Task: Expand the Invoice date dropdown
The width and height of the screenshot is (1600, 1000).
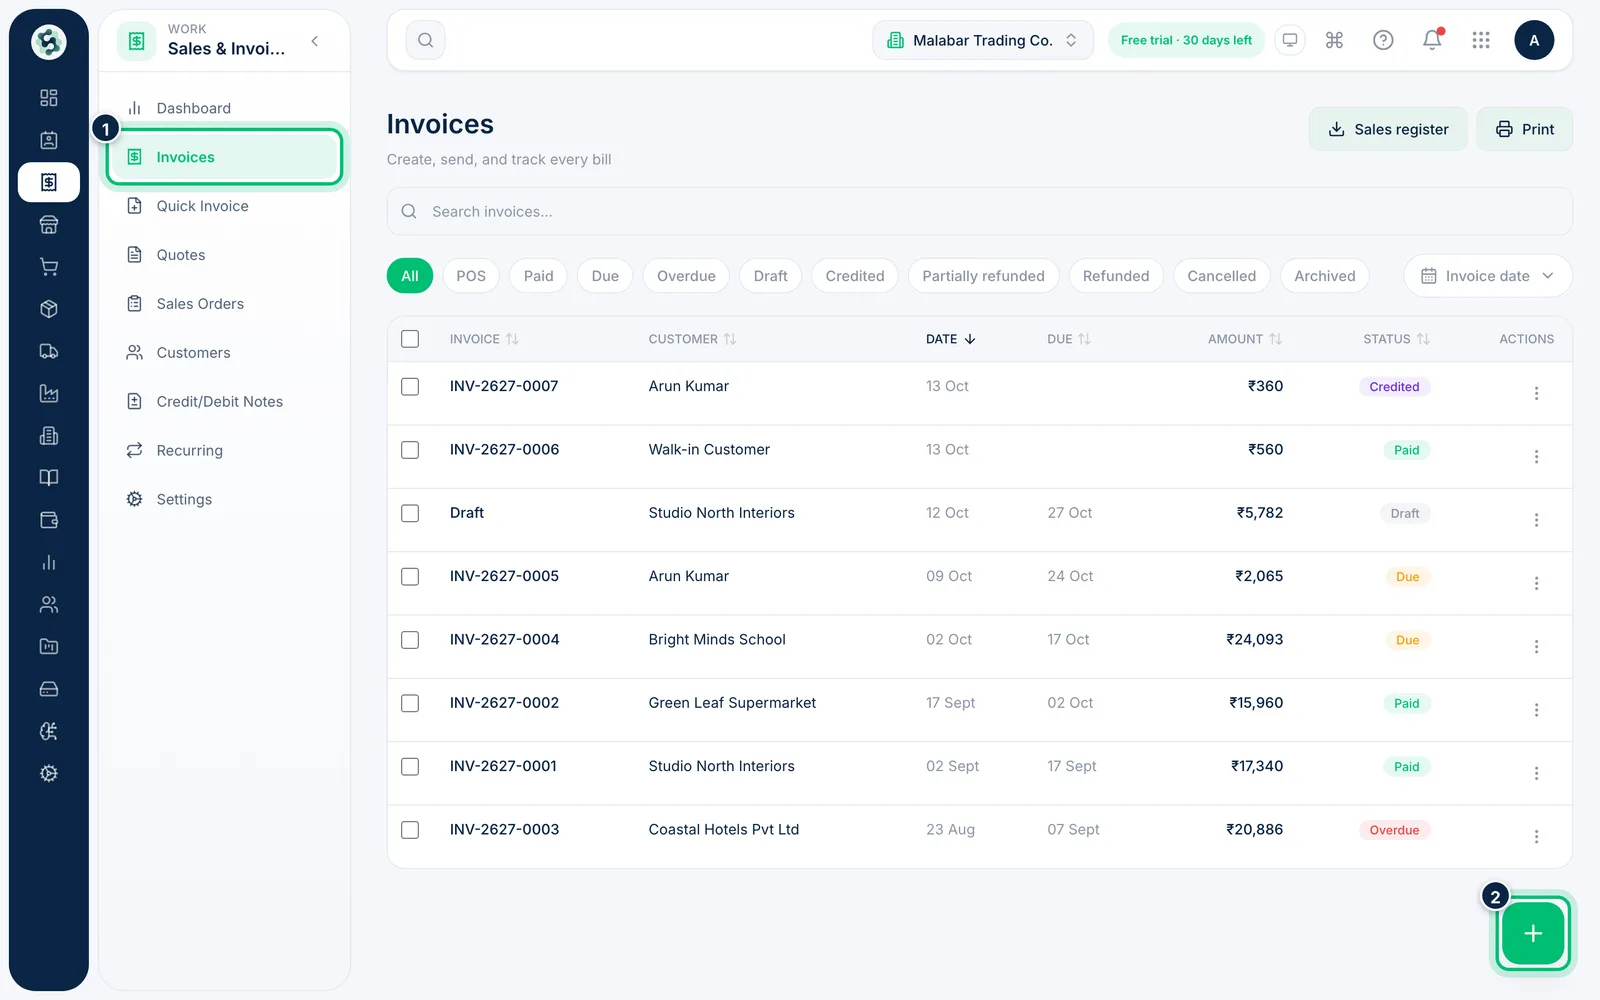Action: click(x=1488, y=276)
